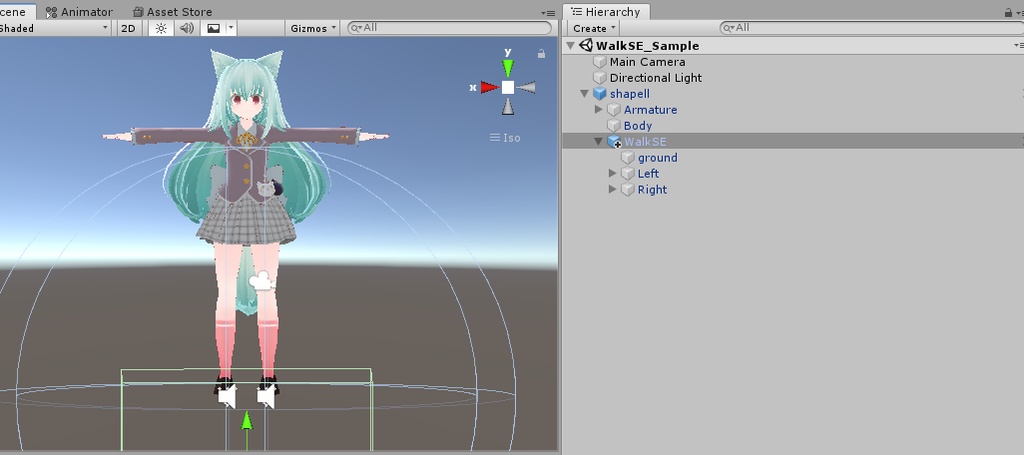The image size is (1024, 455).
Task: Click the Asset Store bag icon
Action: point(138,12)
